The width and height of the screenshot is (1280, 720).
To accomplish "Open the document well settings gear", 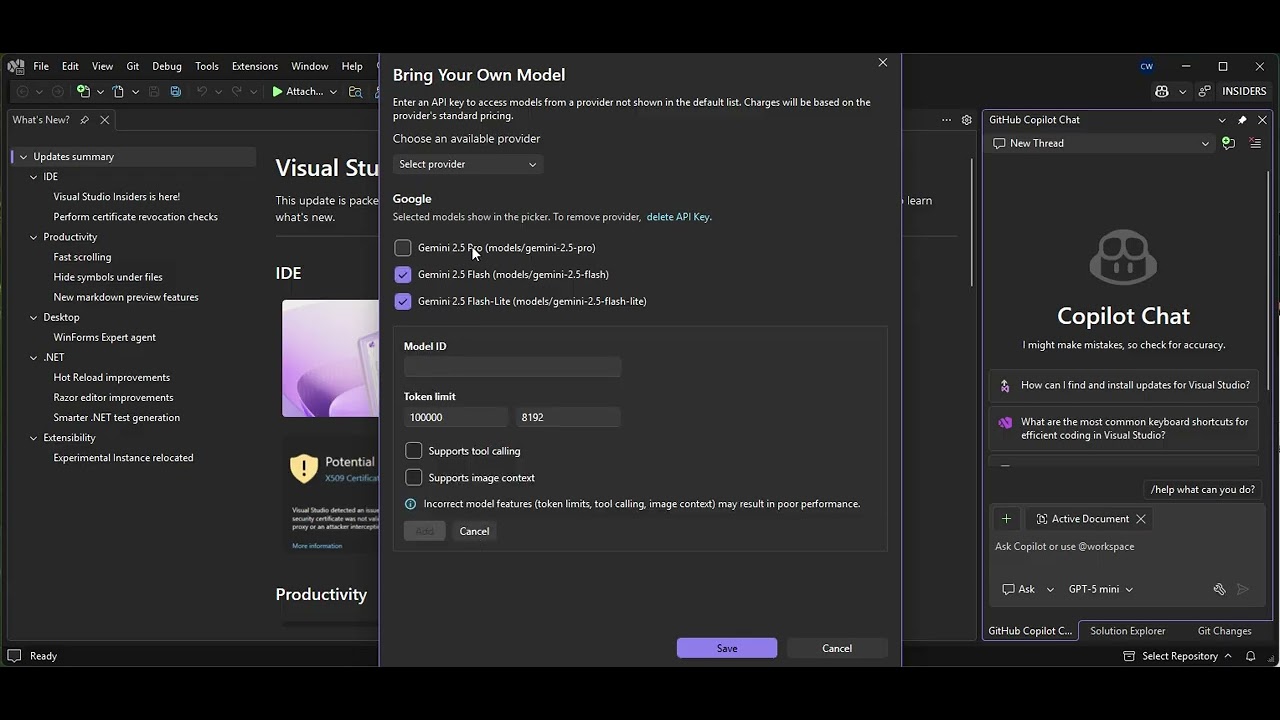I will (967, 120).
